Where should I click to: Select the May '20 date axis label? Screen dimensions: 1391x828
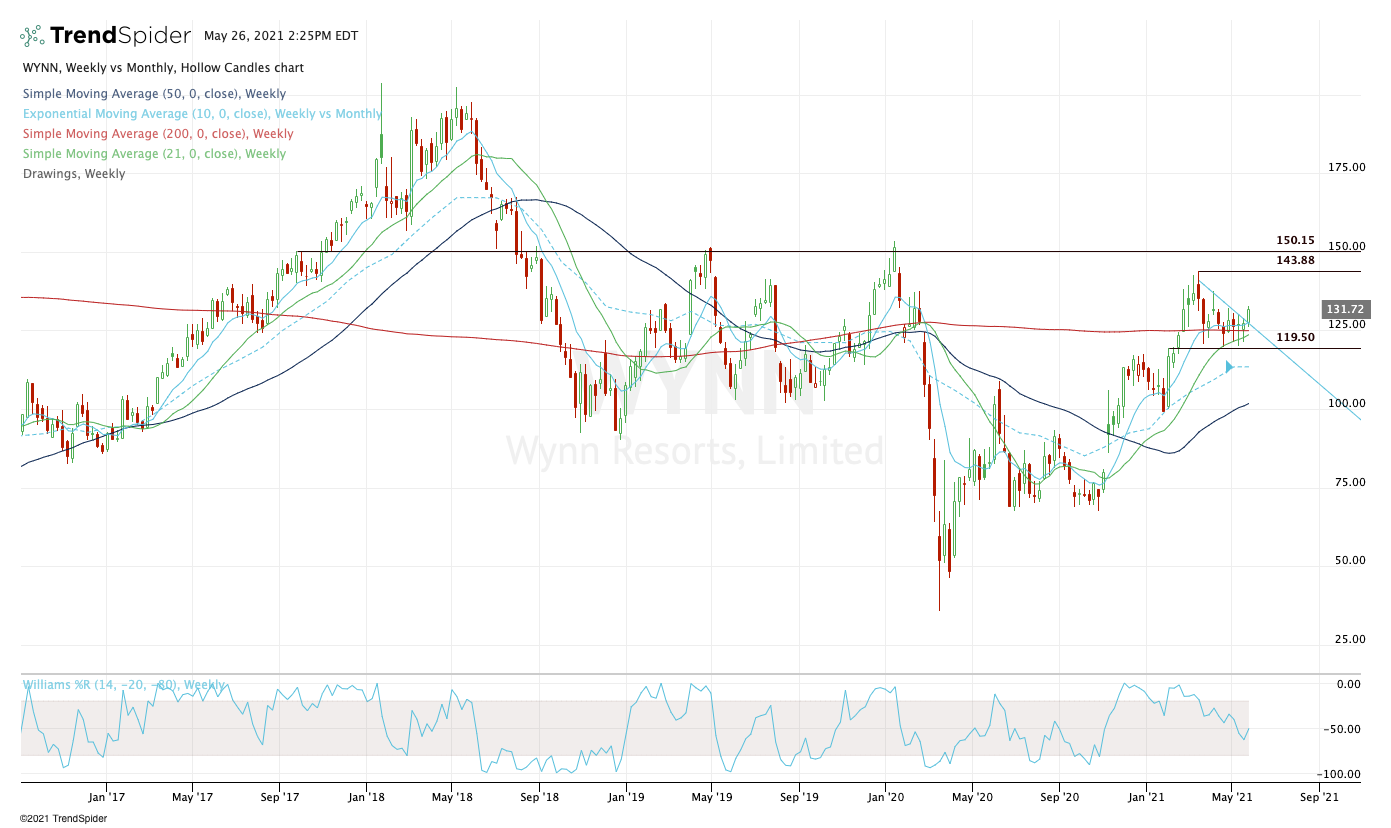[x=973, y=797]
